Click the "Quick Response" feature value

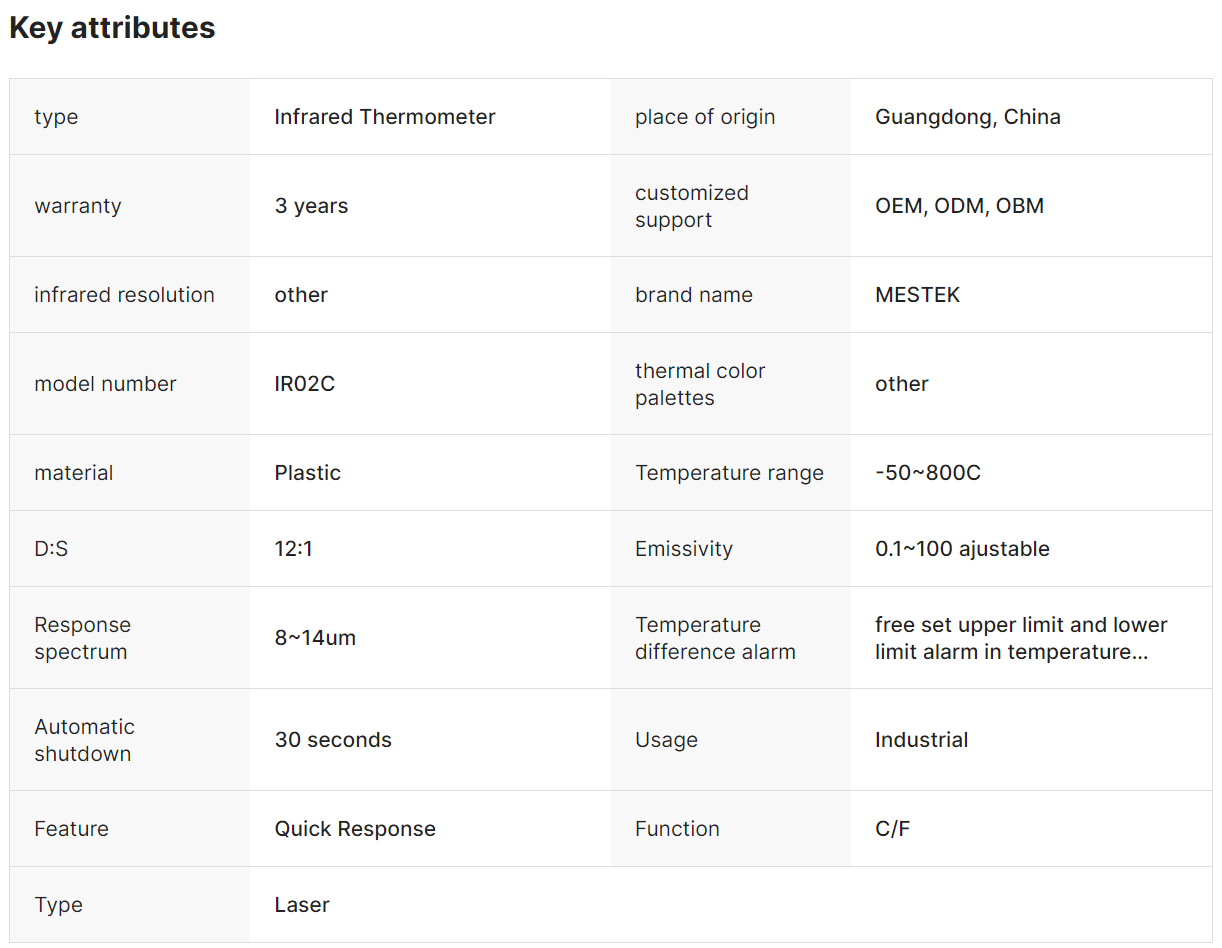[x=355, y=829]
